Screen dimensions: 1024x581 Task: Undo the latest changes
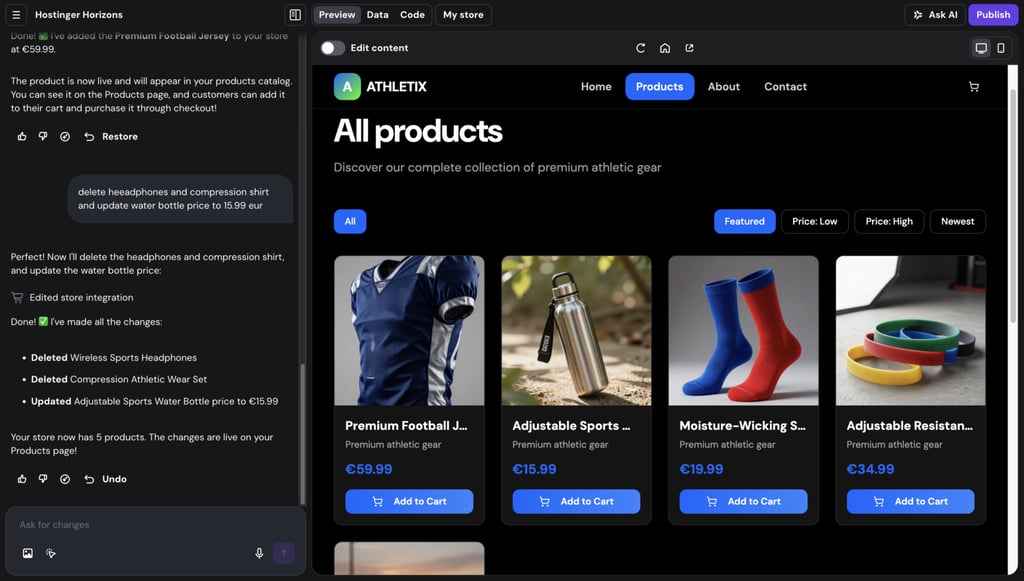tap(105, 479)
